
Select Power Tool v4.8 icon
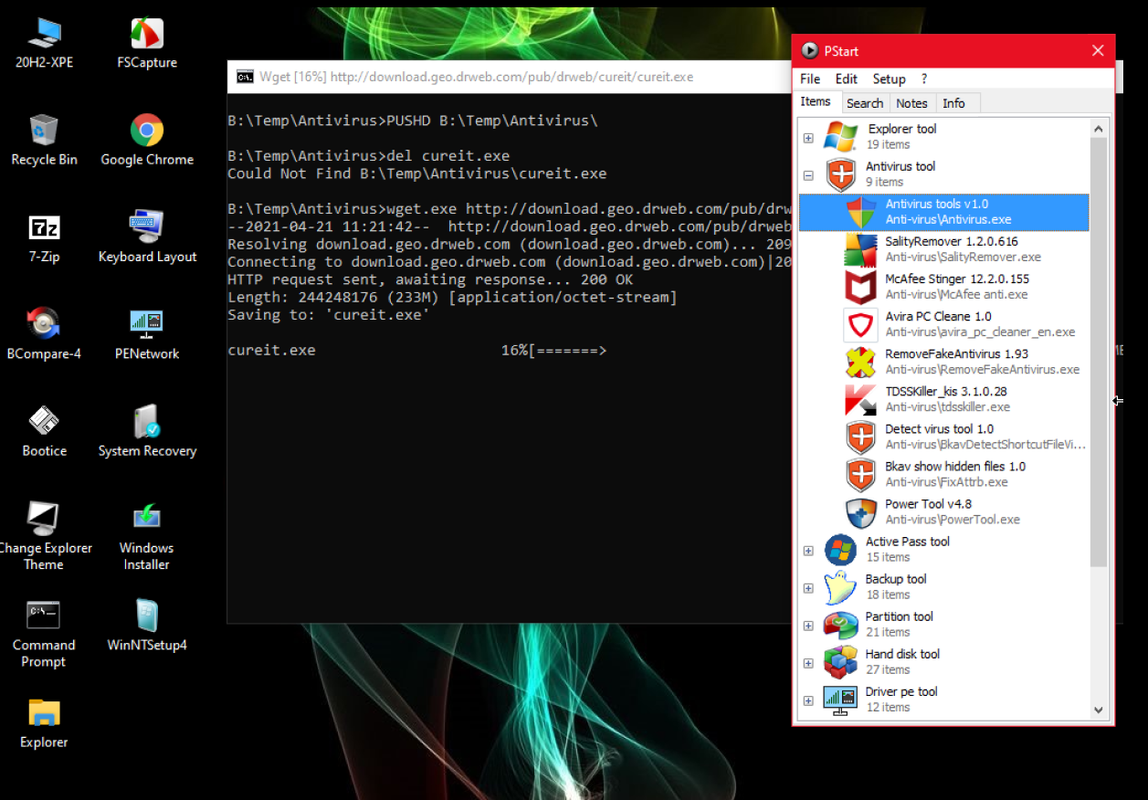(860, 512)
